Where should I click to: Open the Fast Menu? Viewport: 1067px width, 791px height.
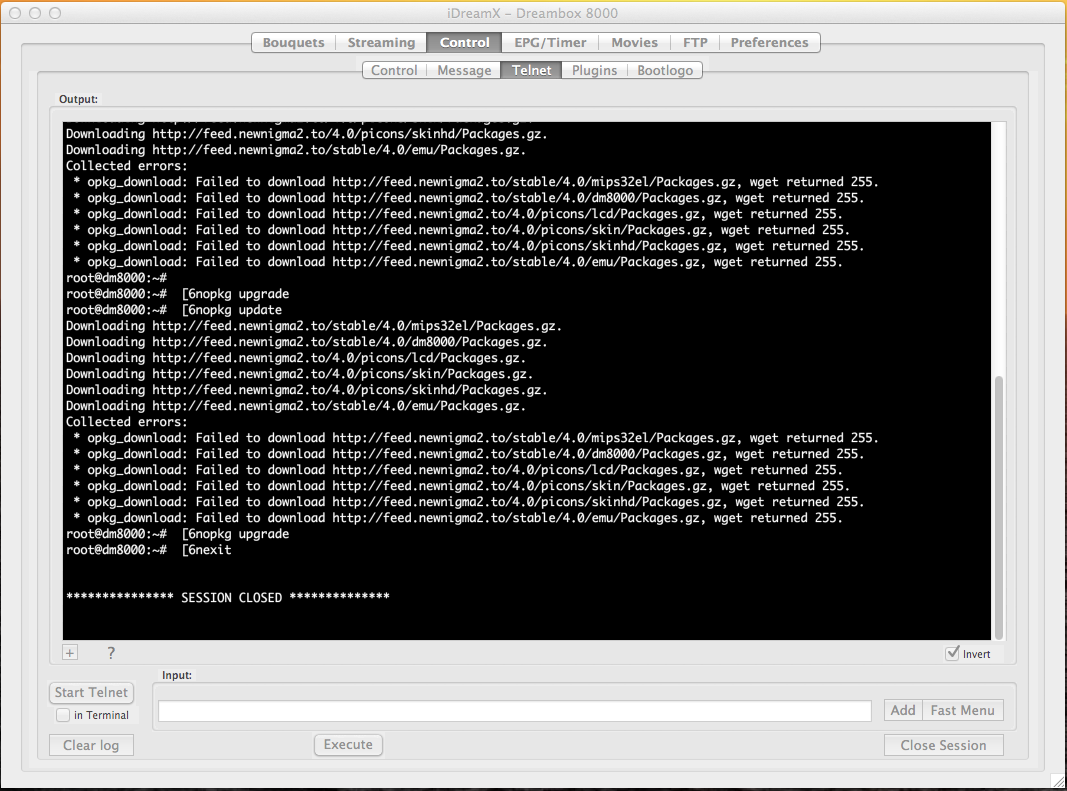[x=962, y=710]
